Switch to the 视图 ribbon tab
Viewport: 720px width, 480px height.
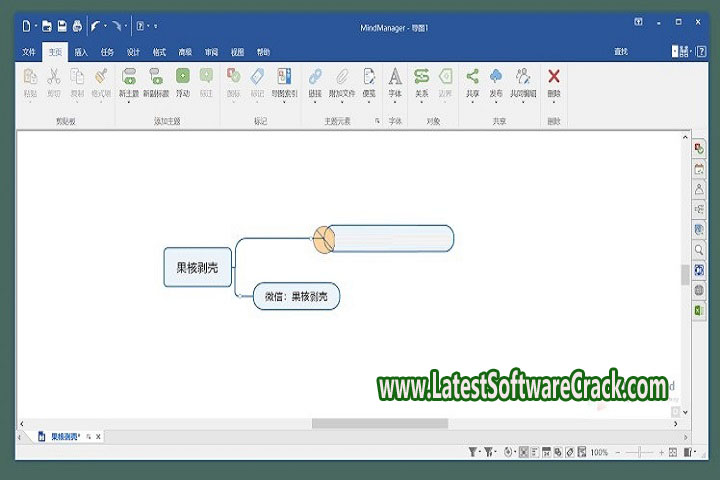click(237, 52)
